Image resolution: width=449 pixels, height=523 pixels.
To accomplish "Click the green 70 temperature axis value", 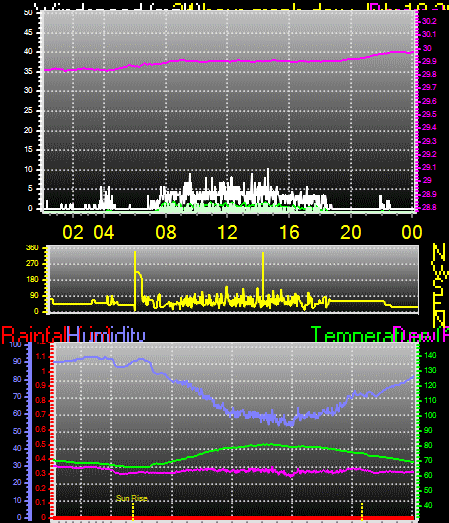I will click(428, 460).
